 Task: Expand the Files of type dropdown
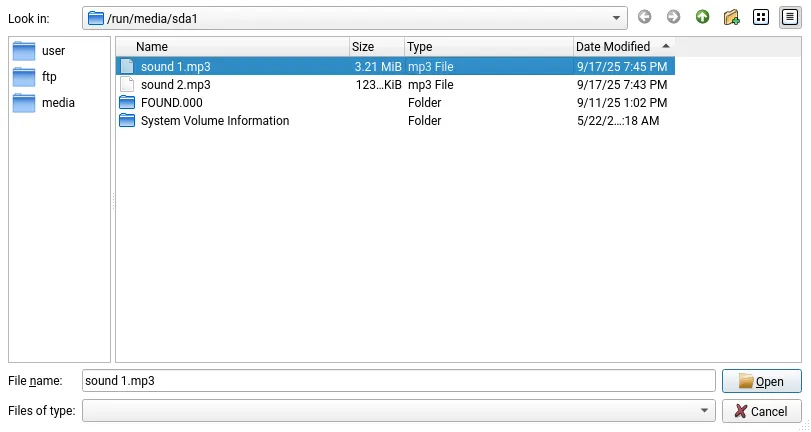click(x=705, y=411)
